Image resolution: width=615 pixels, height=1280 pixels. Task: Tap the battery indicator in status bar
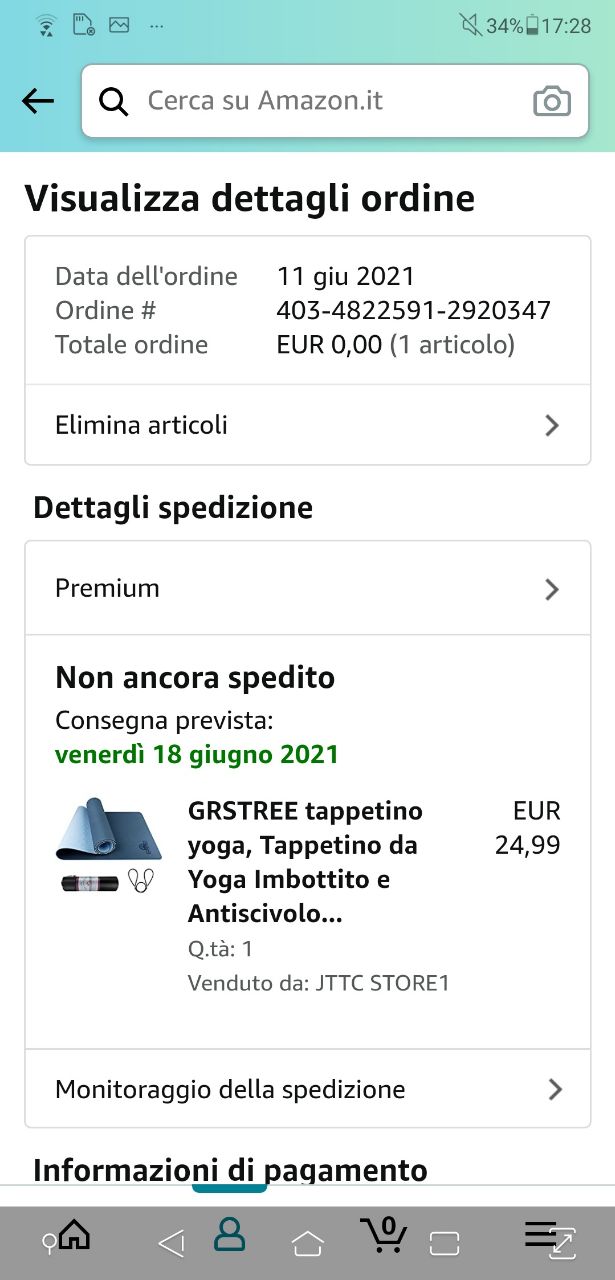pyautogui.click(x=532, y=26)
